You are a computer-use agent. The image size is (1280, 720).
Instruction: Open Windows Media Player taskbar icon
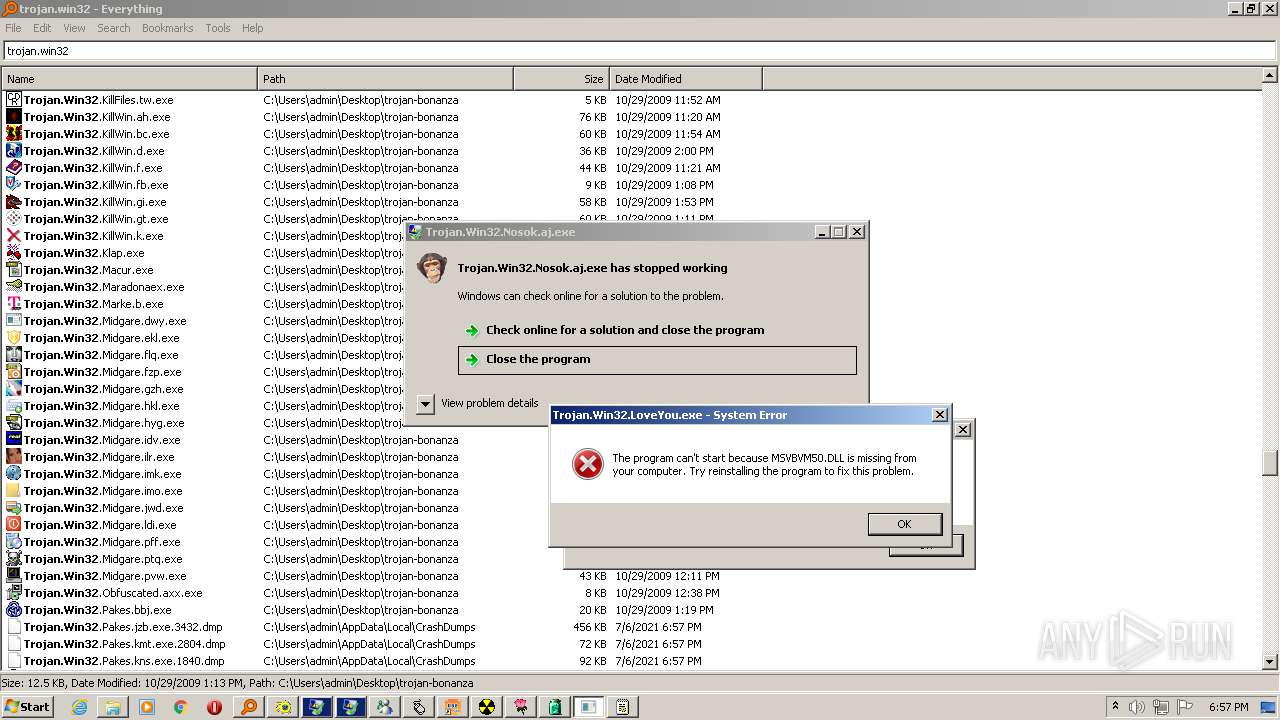[x=147, y=707]
